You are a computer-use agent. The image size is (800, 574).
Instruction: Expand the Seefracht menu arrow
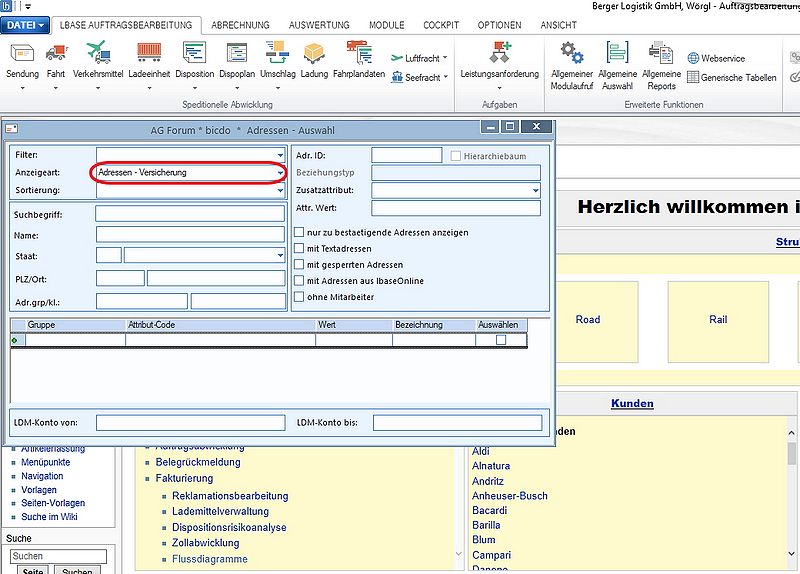[445, 77]
